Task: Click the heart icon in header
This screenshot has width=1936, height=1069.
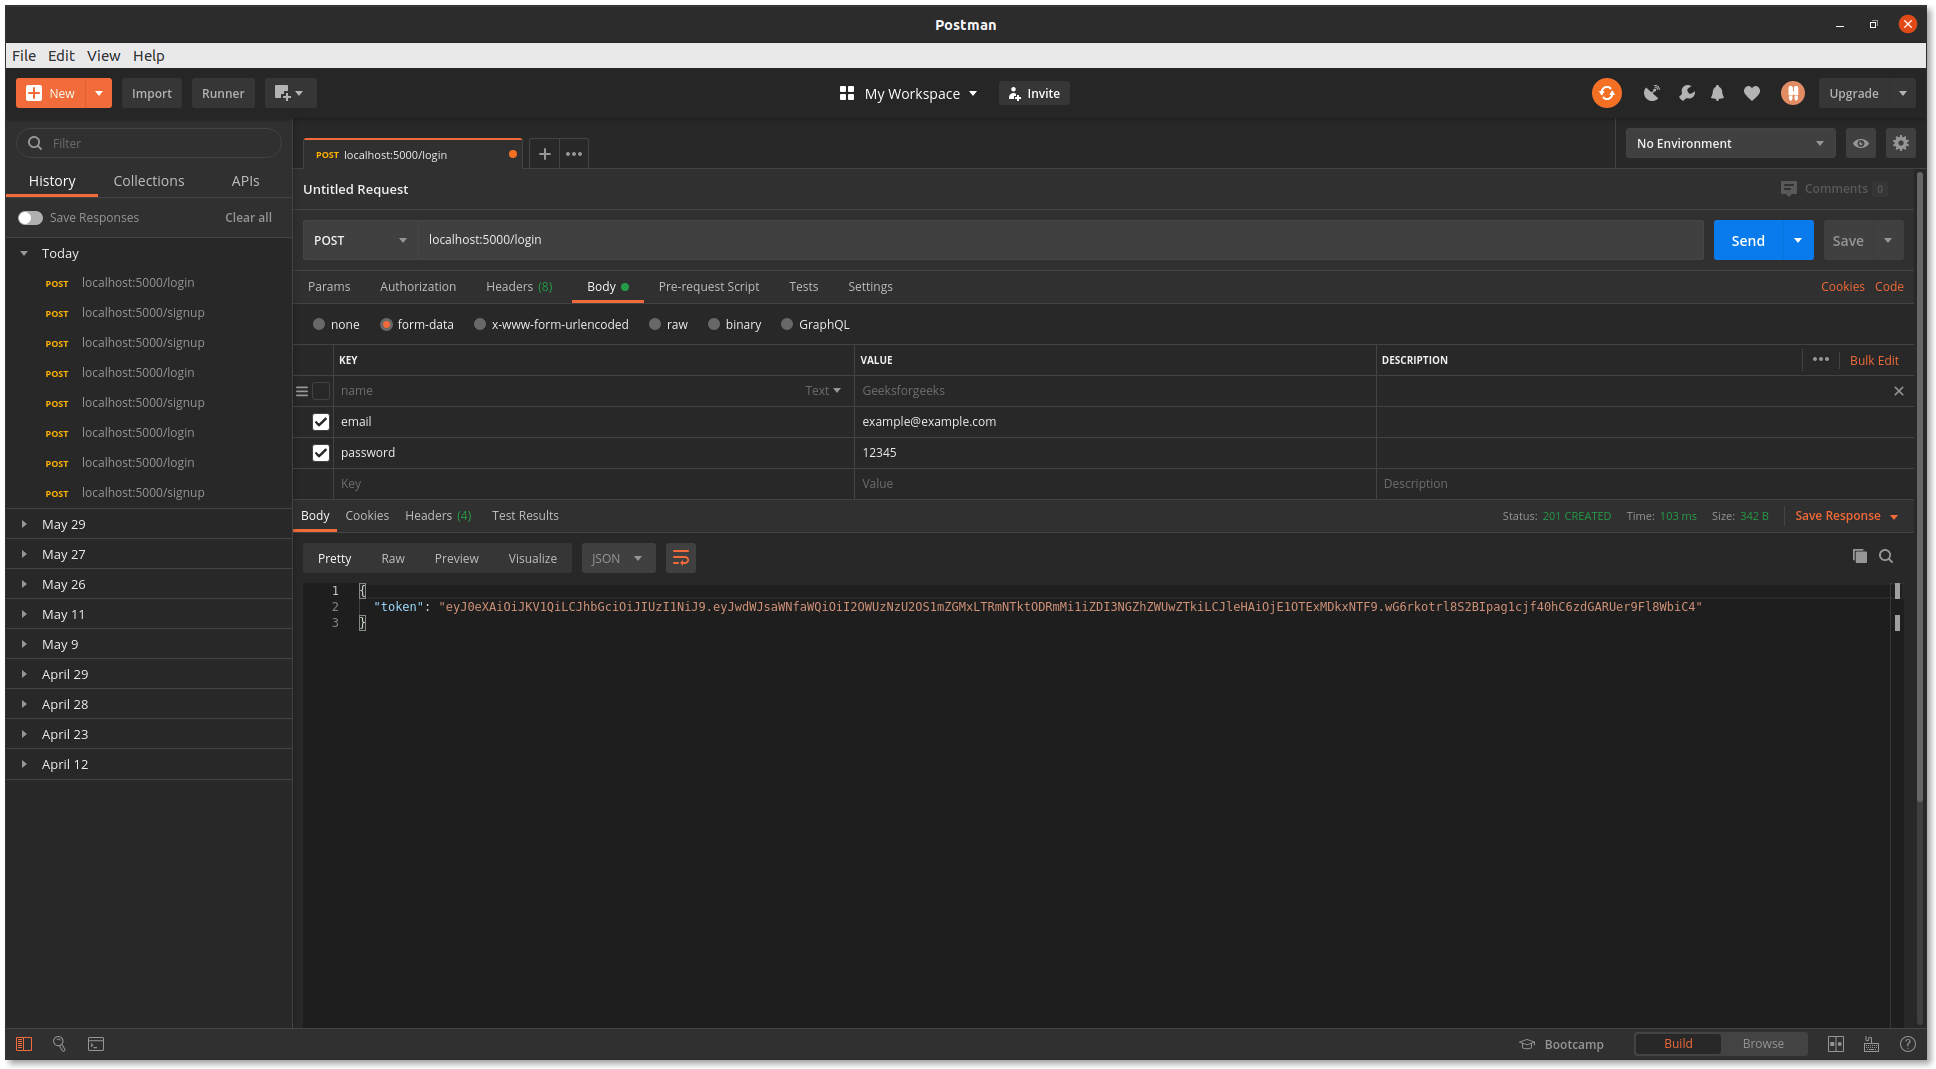Action: [x=1751, y=93]
